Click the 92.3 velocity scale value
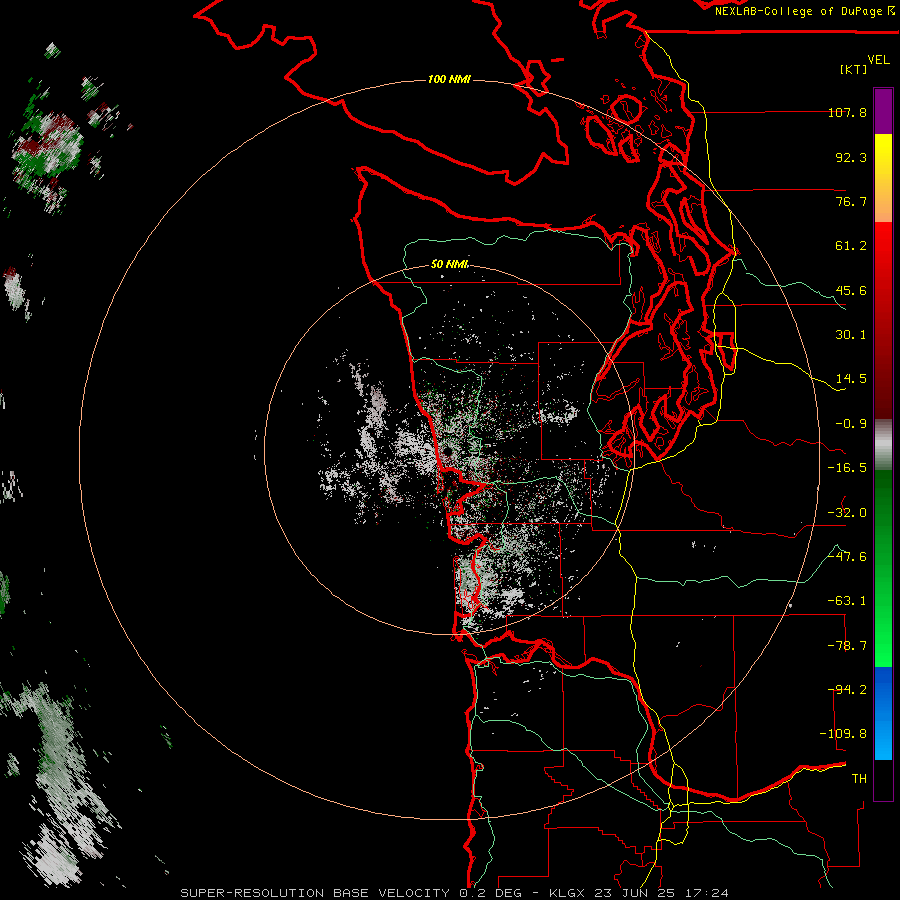This screenshot has height=900, width=900. pos(851,157)
